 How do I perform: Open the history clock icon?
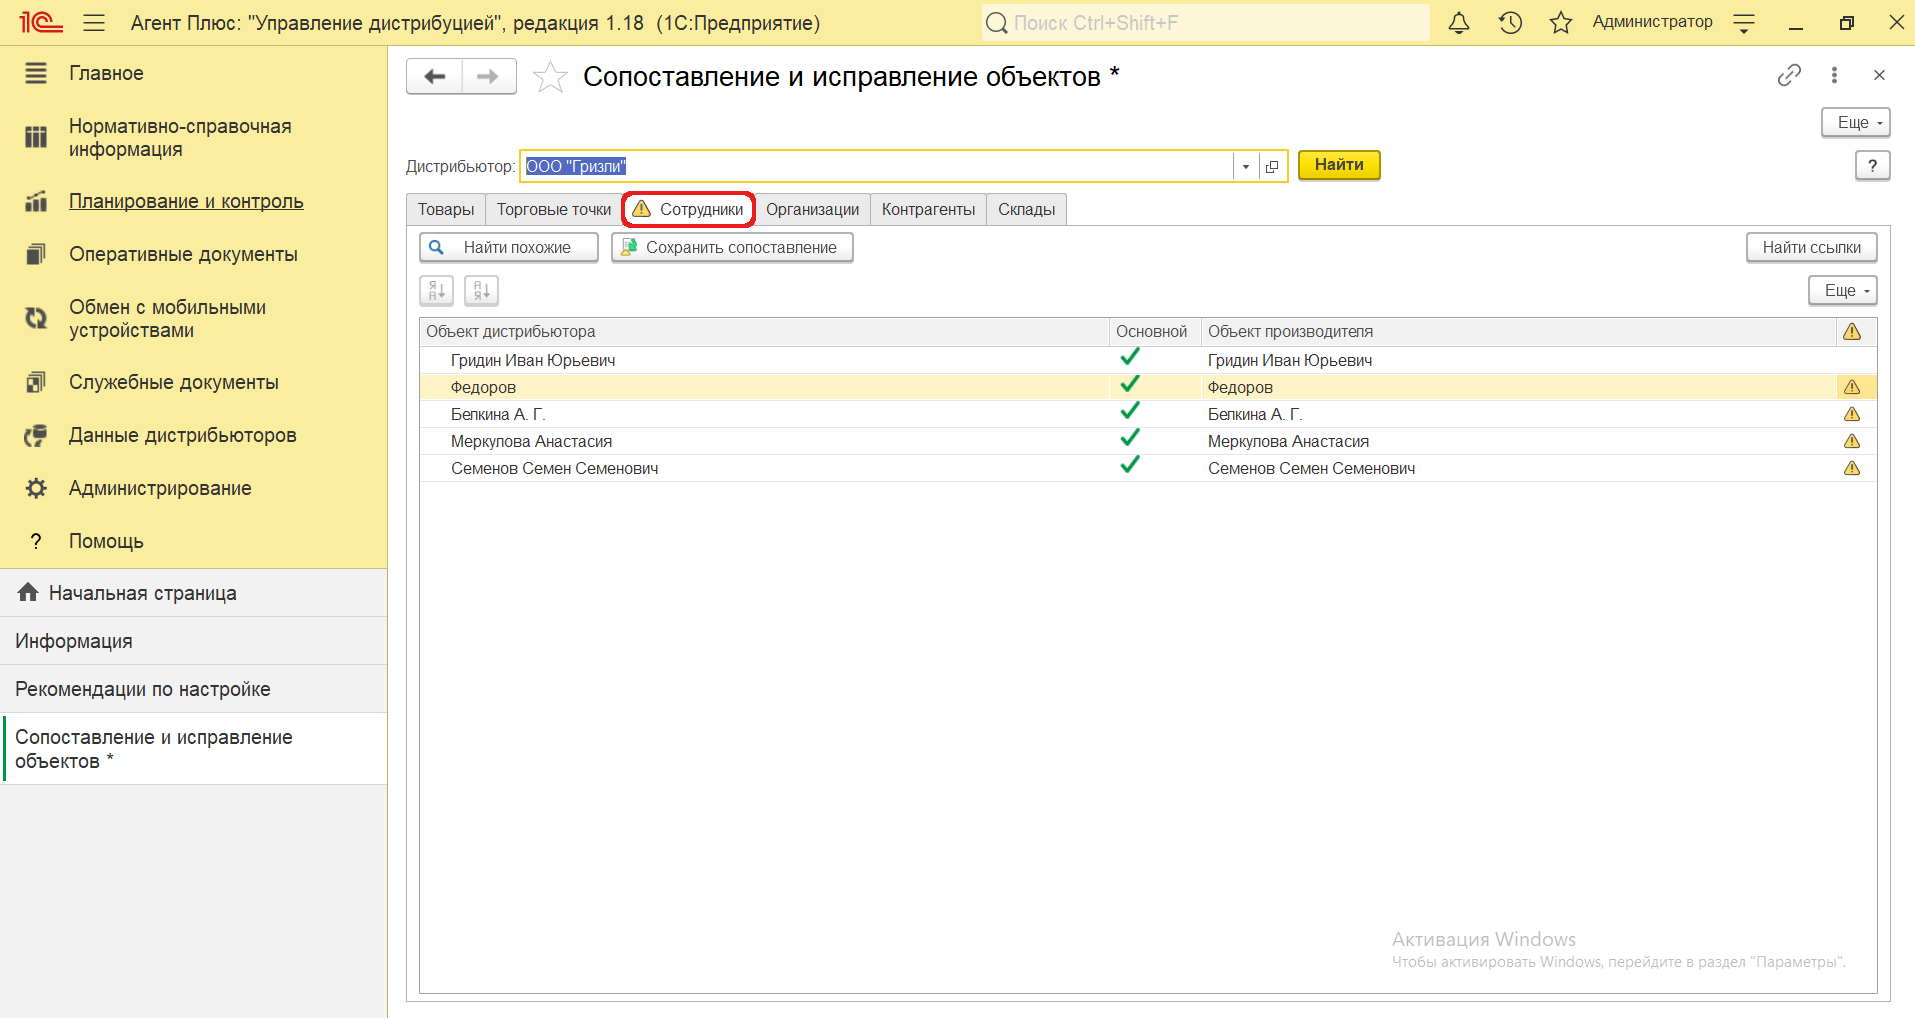click(x=1510, y=23)
